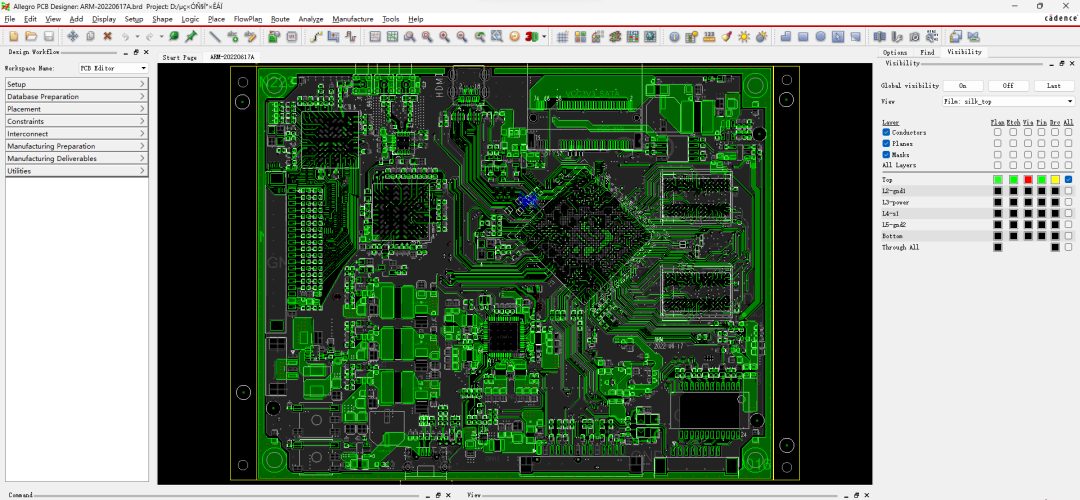This screenshot has width=1080, height=500.
Task: Click the Top layer red Via swatch
Action: (1028, 179)
